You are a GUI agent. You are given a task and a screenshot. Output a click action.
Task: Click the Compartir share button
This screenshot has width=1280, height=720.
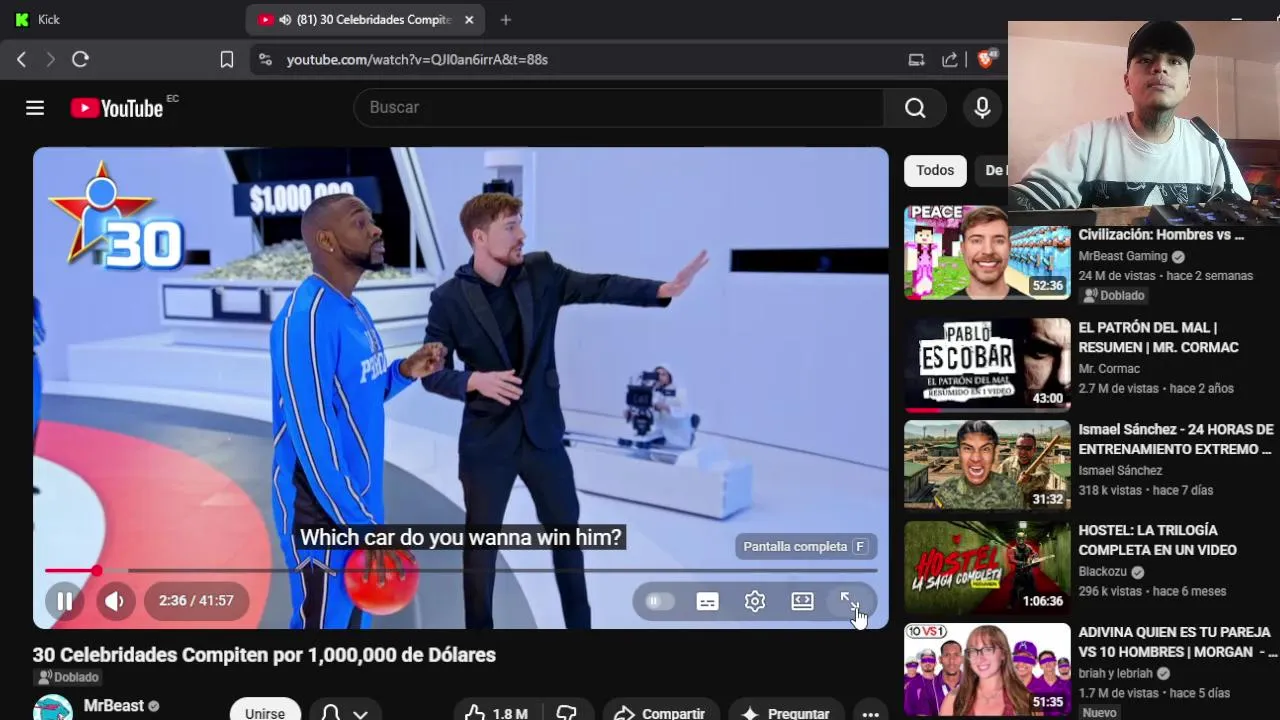click(x=660, y=712)
